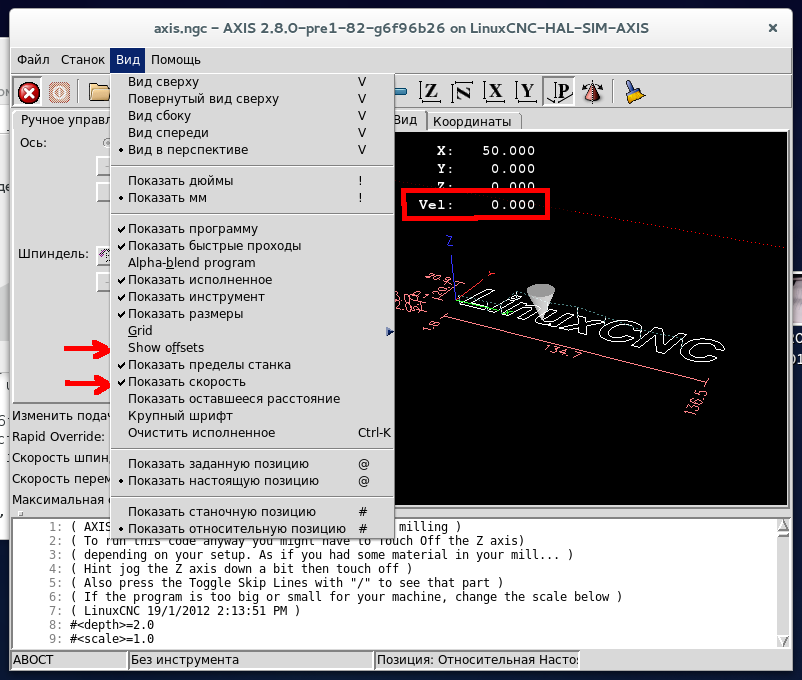Click the Позиция status bar field
Viewport: 802px width, 680px height.
click(477, 660)
